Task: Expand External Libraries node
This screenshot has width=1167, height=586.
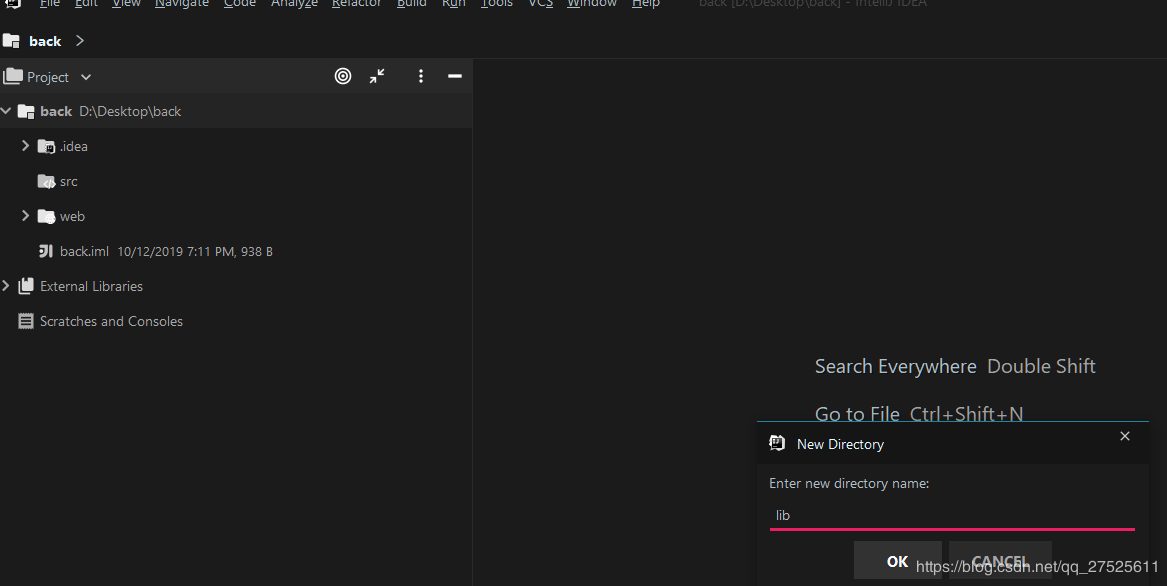Action: [6, 286]
